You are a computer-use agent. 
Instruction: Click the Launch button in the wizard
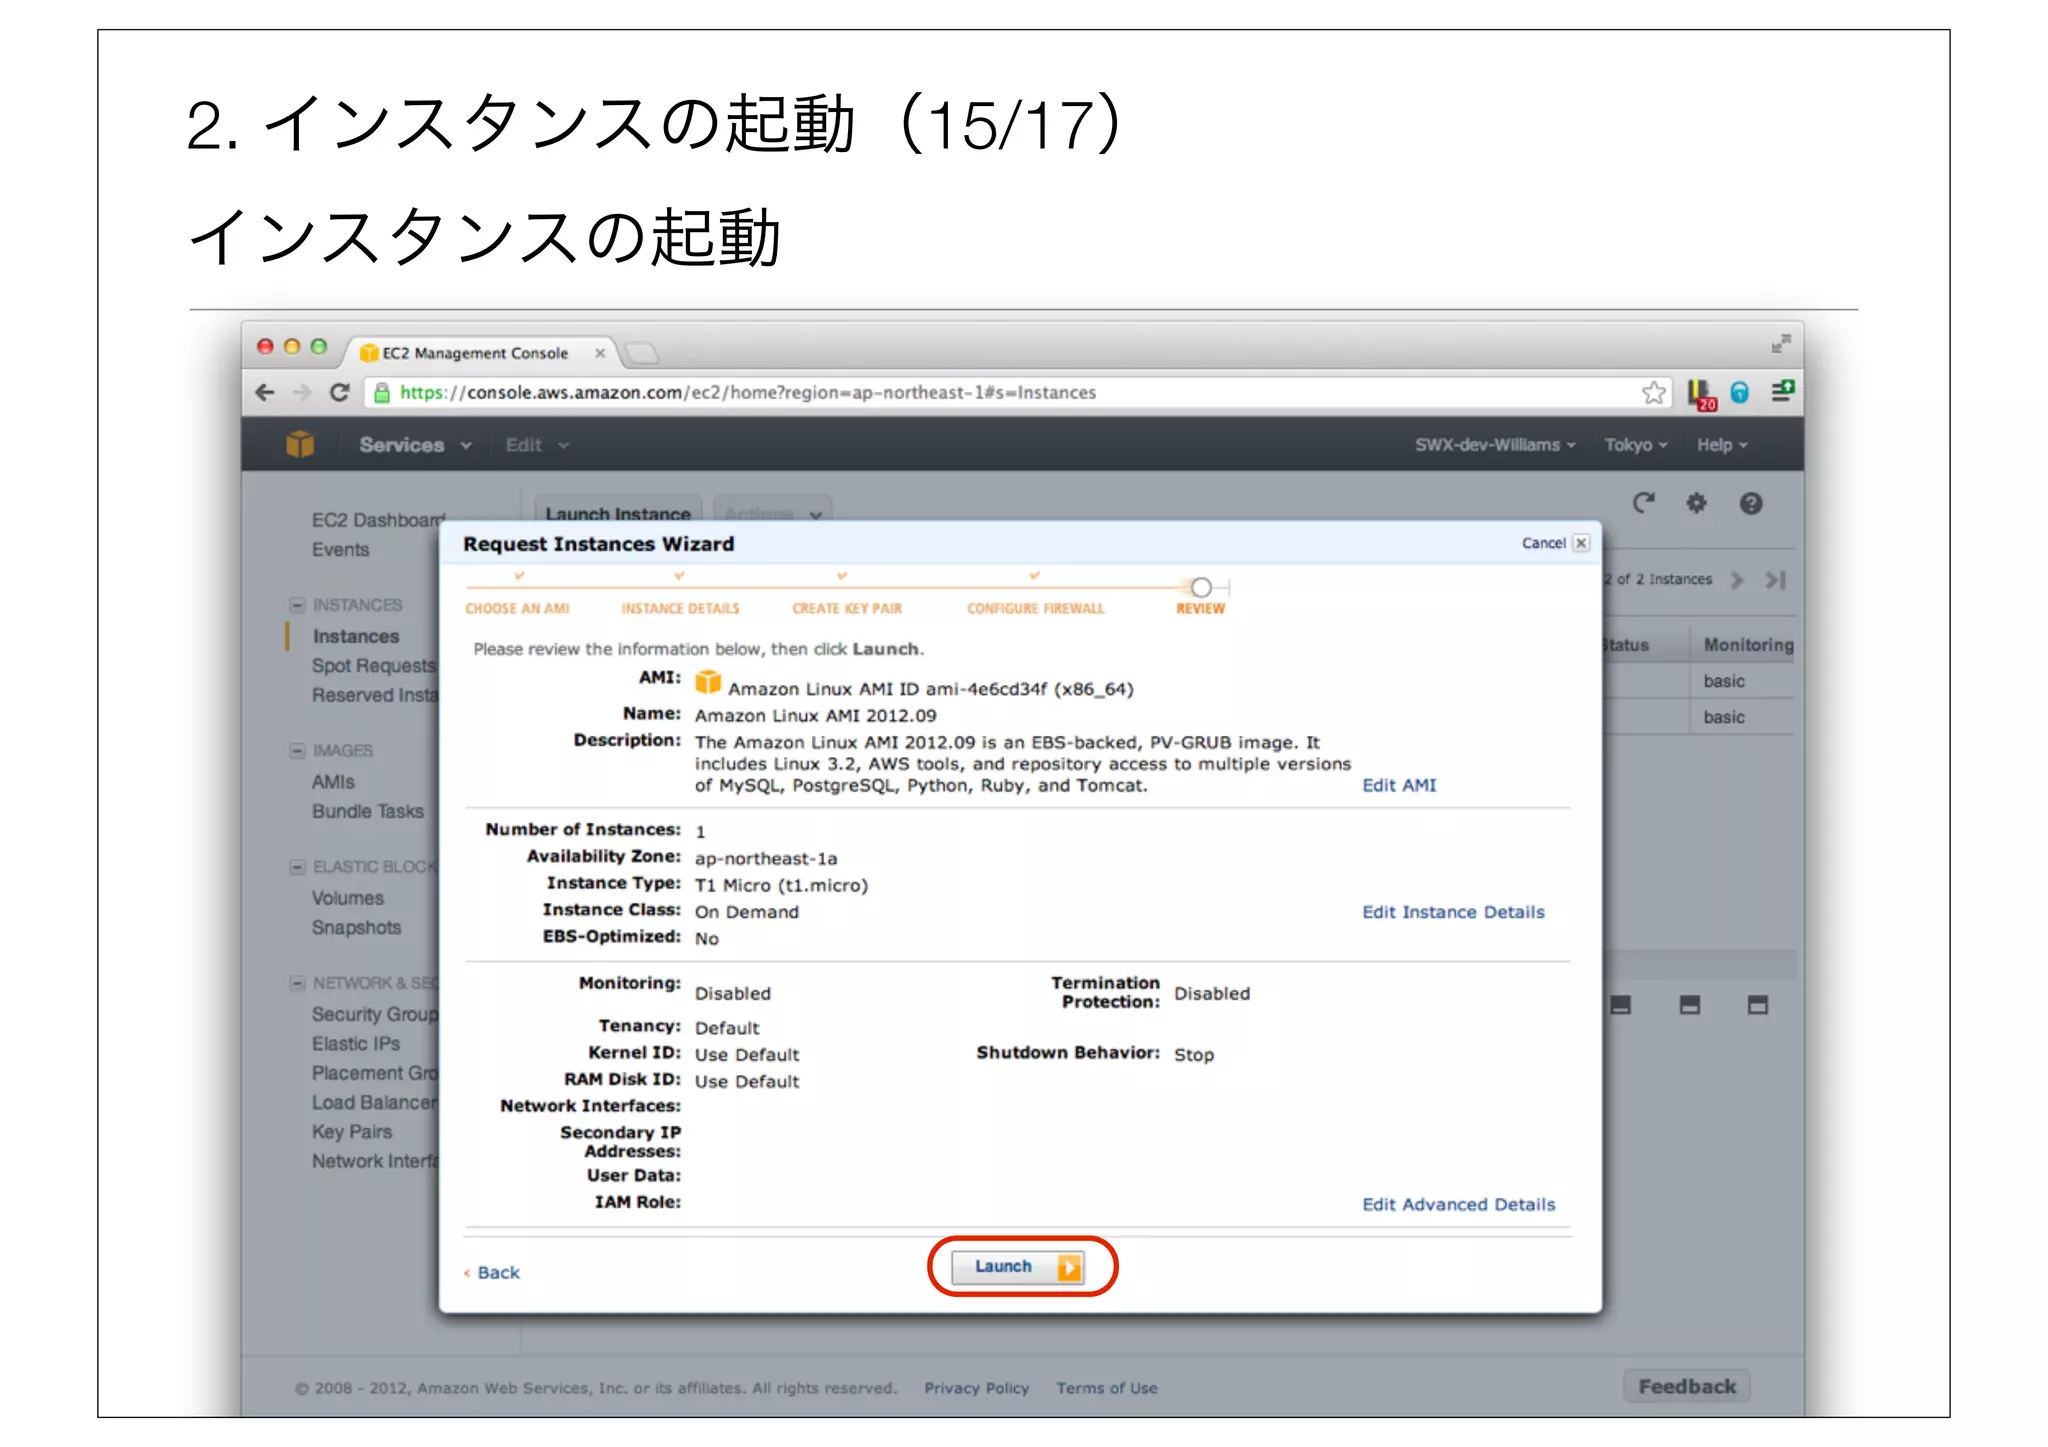[1018, 1267]
